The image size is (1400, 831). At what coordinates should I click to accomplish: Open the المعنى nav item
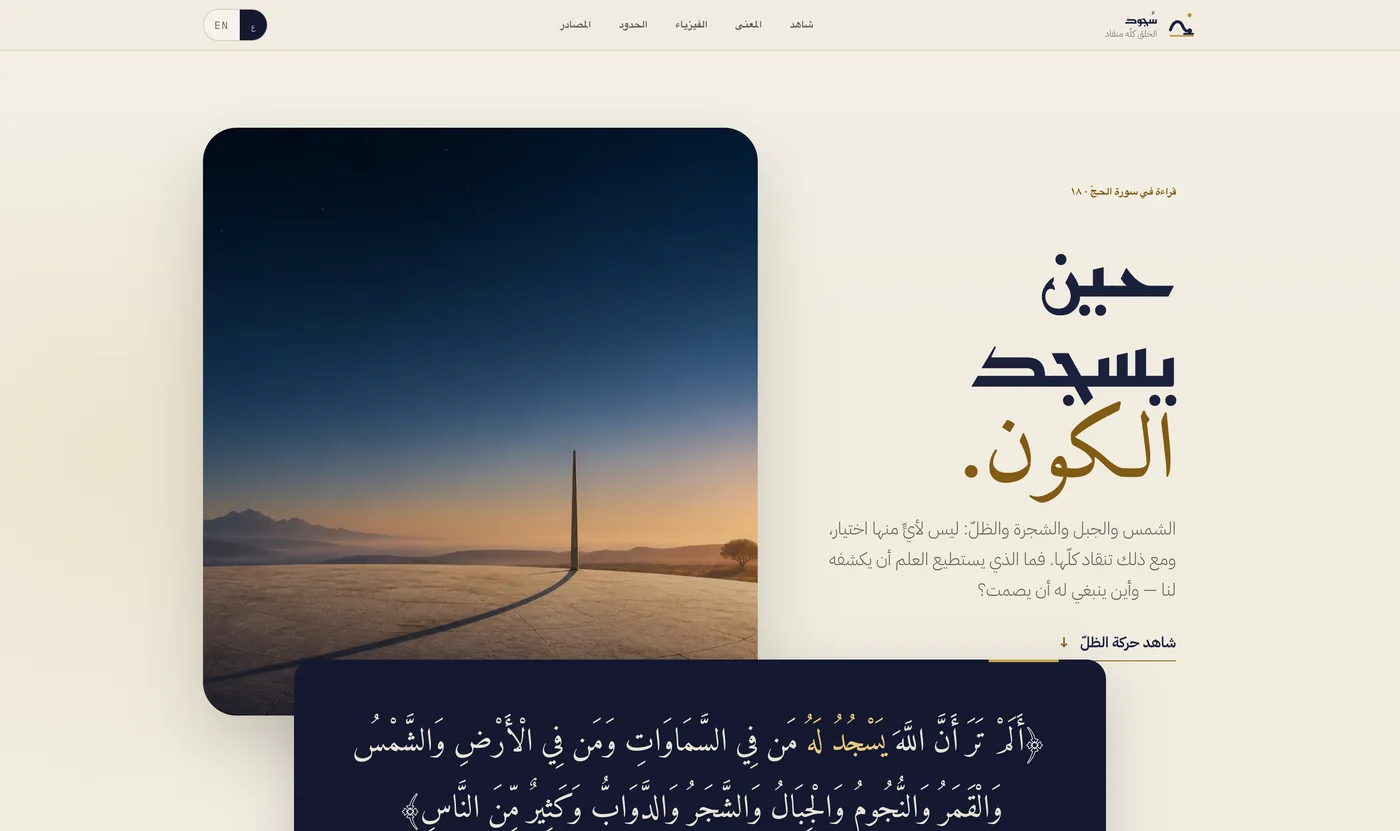(748, 25)
